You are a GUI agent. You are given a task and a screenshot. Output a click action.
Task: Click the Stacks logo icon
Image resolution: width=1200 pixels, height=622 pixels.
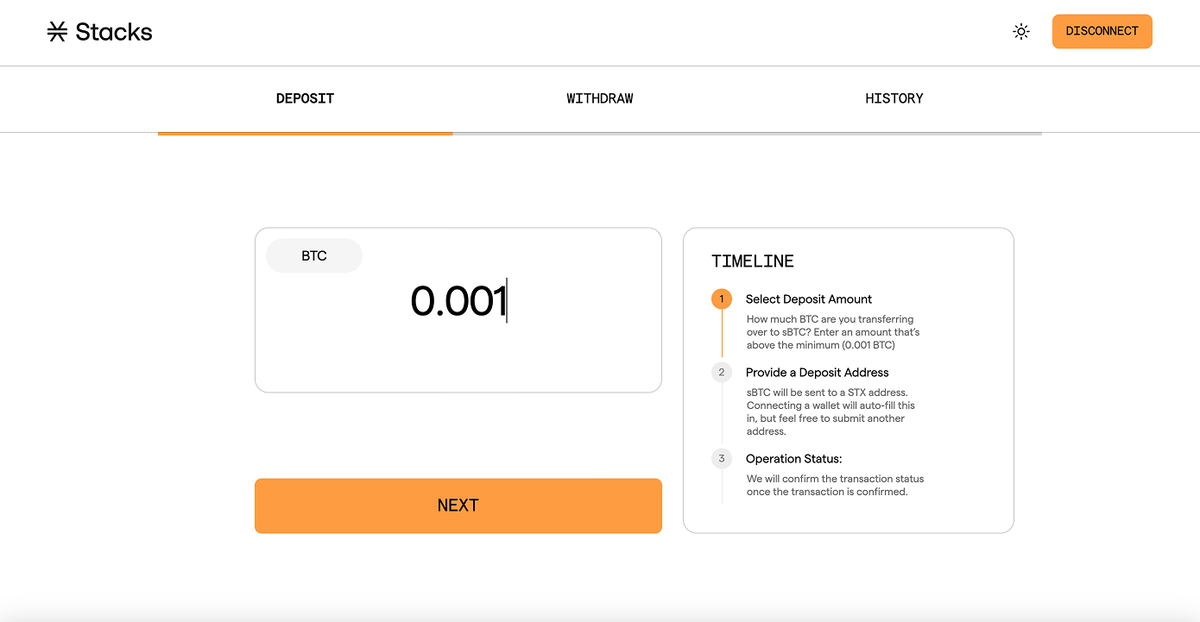[x=57, y=32]
